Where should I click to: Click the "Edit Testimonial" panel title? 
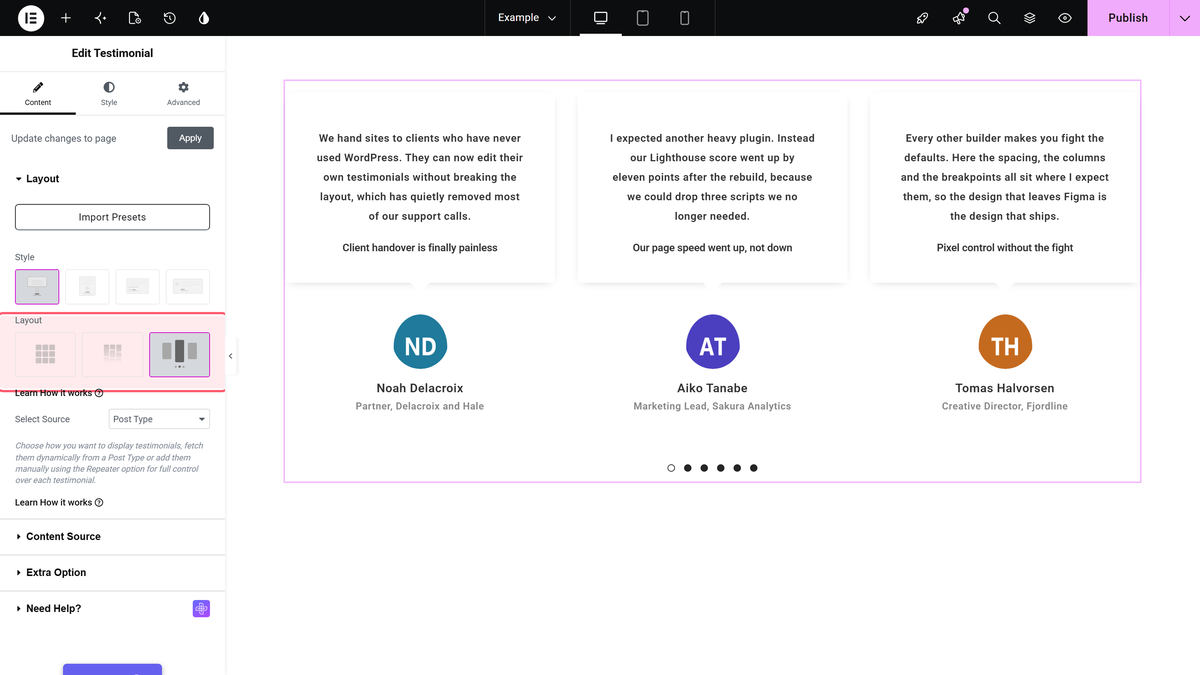coord(112,53)
